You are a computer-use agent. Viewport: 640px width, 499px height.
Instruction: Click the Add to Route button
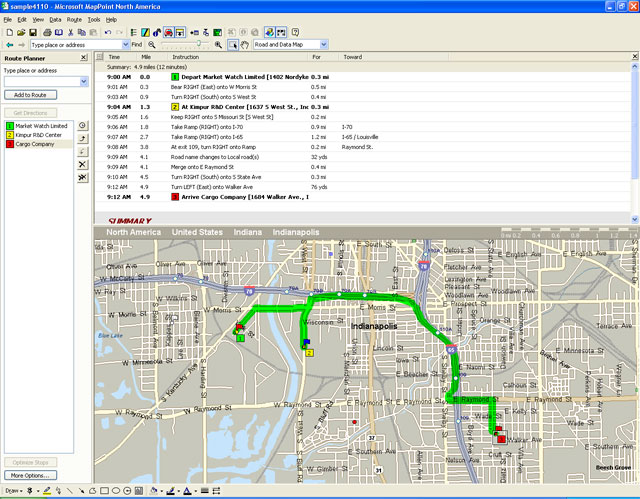coord(30,95)
